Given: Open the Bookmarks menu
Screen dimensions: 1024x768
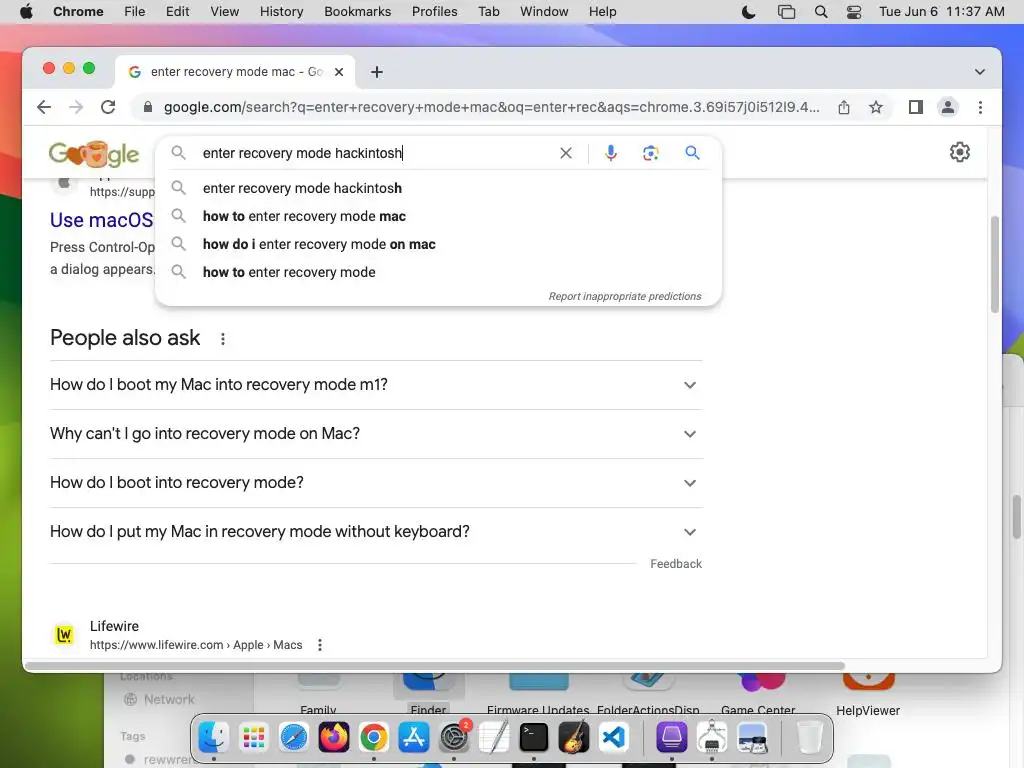Looking at the screenshot, I should 357,12.
